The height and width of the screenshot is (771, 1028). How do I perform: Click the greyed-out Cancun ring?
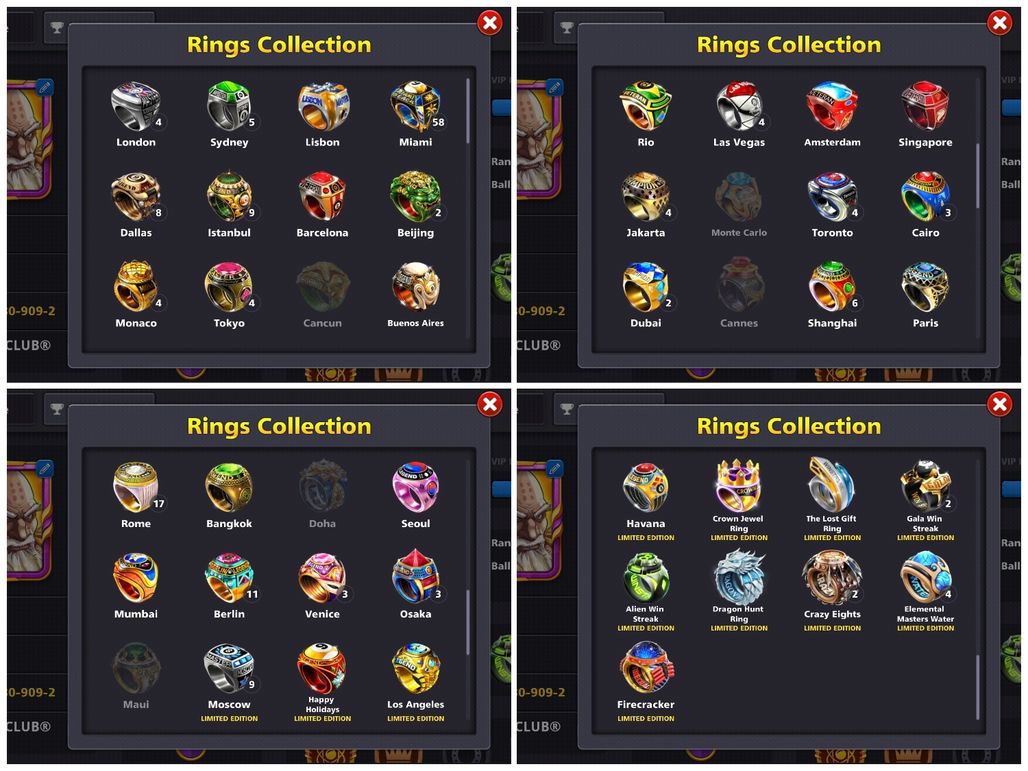(x=323, y=287)
